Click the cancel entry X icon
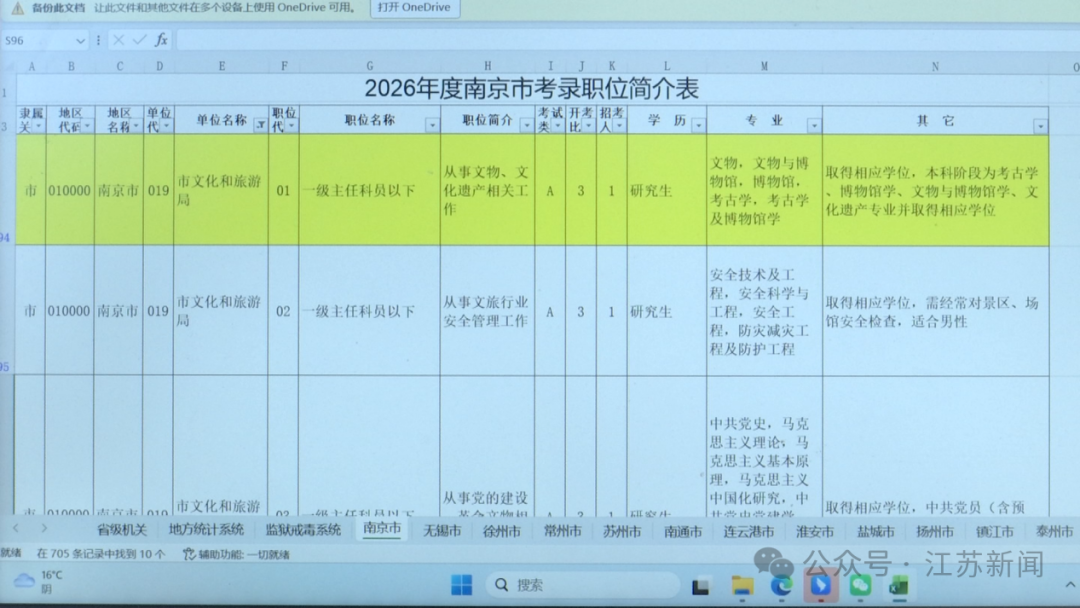 [x=119, y=40]
